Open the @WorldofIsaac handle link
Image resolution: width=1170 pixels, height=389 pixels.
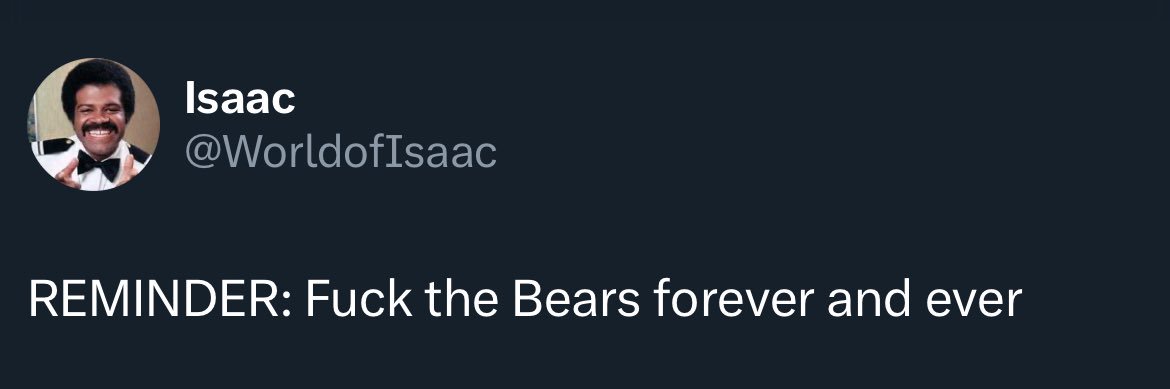click(x=340, y=152)
